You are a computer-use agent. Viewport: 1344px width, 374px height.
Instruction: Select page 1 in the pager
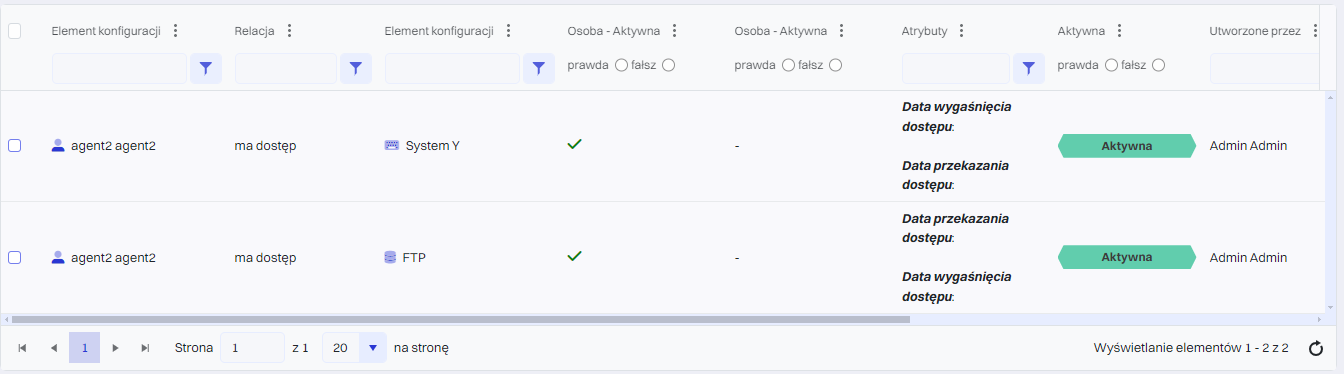pos(85,348)
